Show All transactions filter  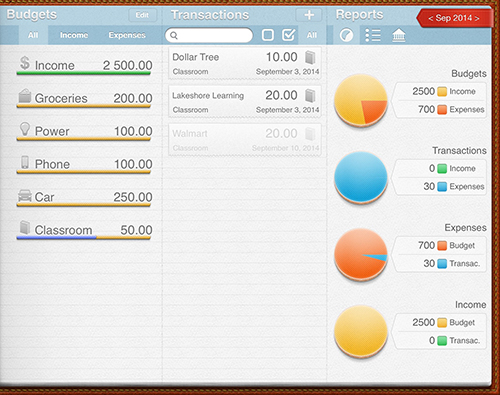coord(312,35)
